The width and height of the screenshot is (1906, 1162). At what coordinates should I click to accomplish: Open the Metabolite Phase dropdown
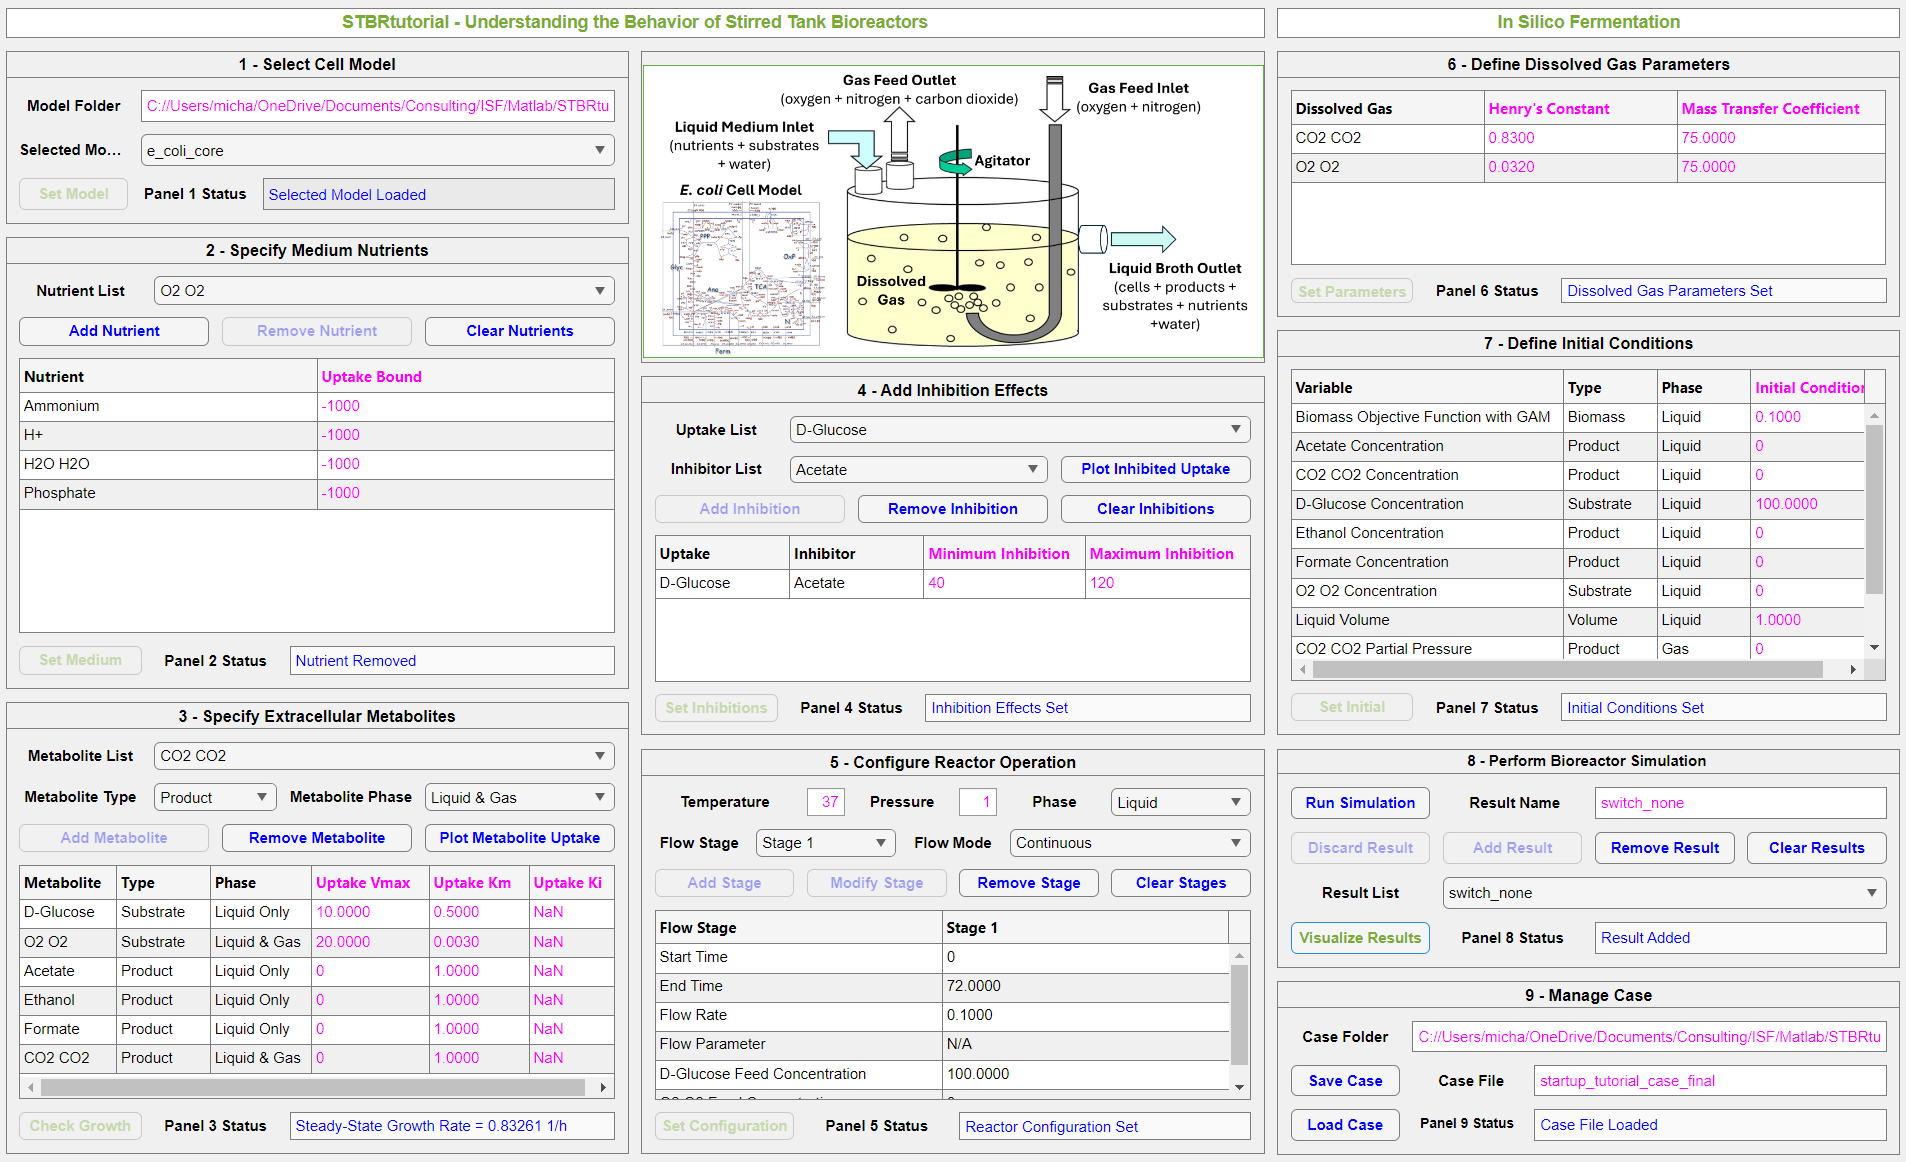point(519,798)
